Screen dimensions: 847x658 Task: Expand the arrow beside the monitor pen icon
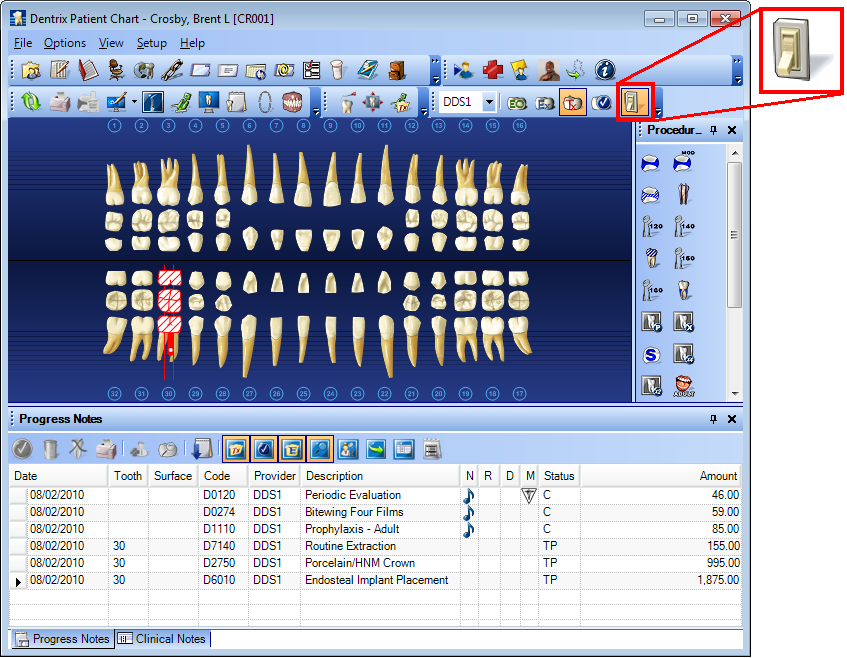click(133, 102)
